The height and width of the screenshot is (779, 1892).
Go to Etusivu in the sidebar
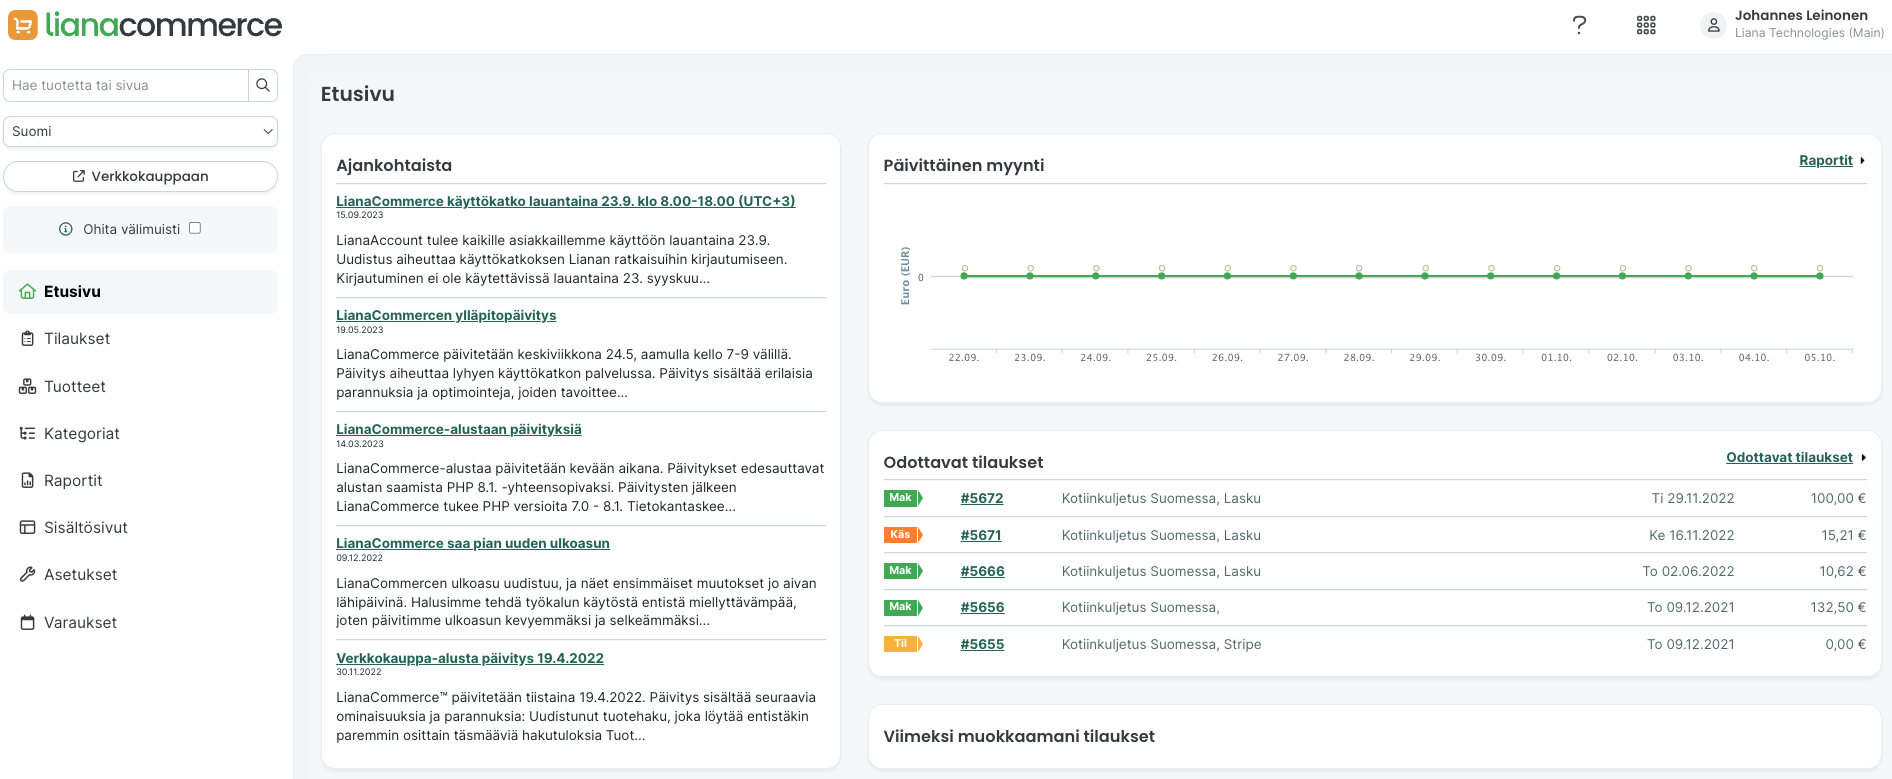(141, 292)
